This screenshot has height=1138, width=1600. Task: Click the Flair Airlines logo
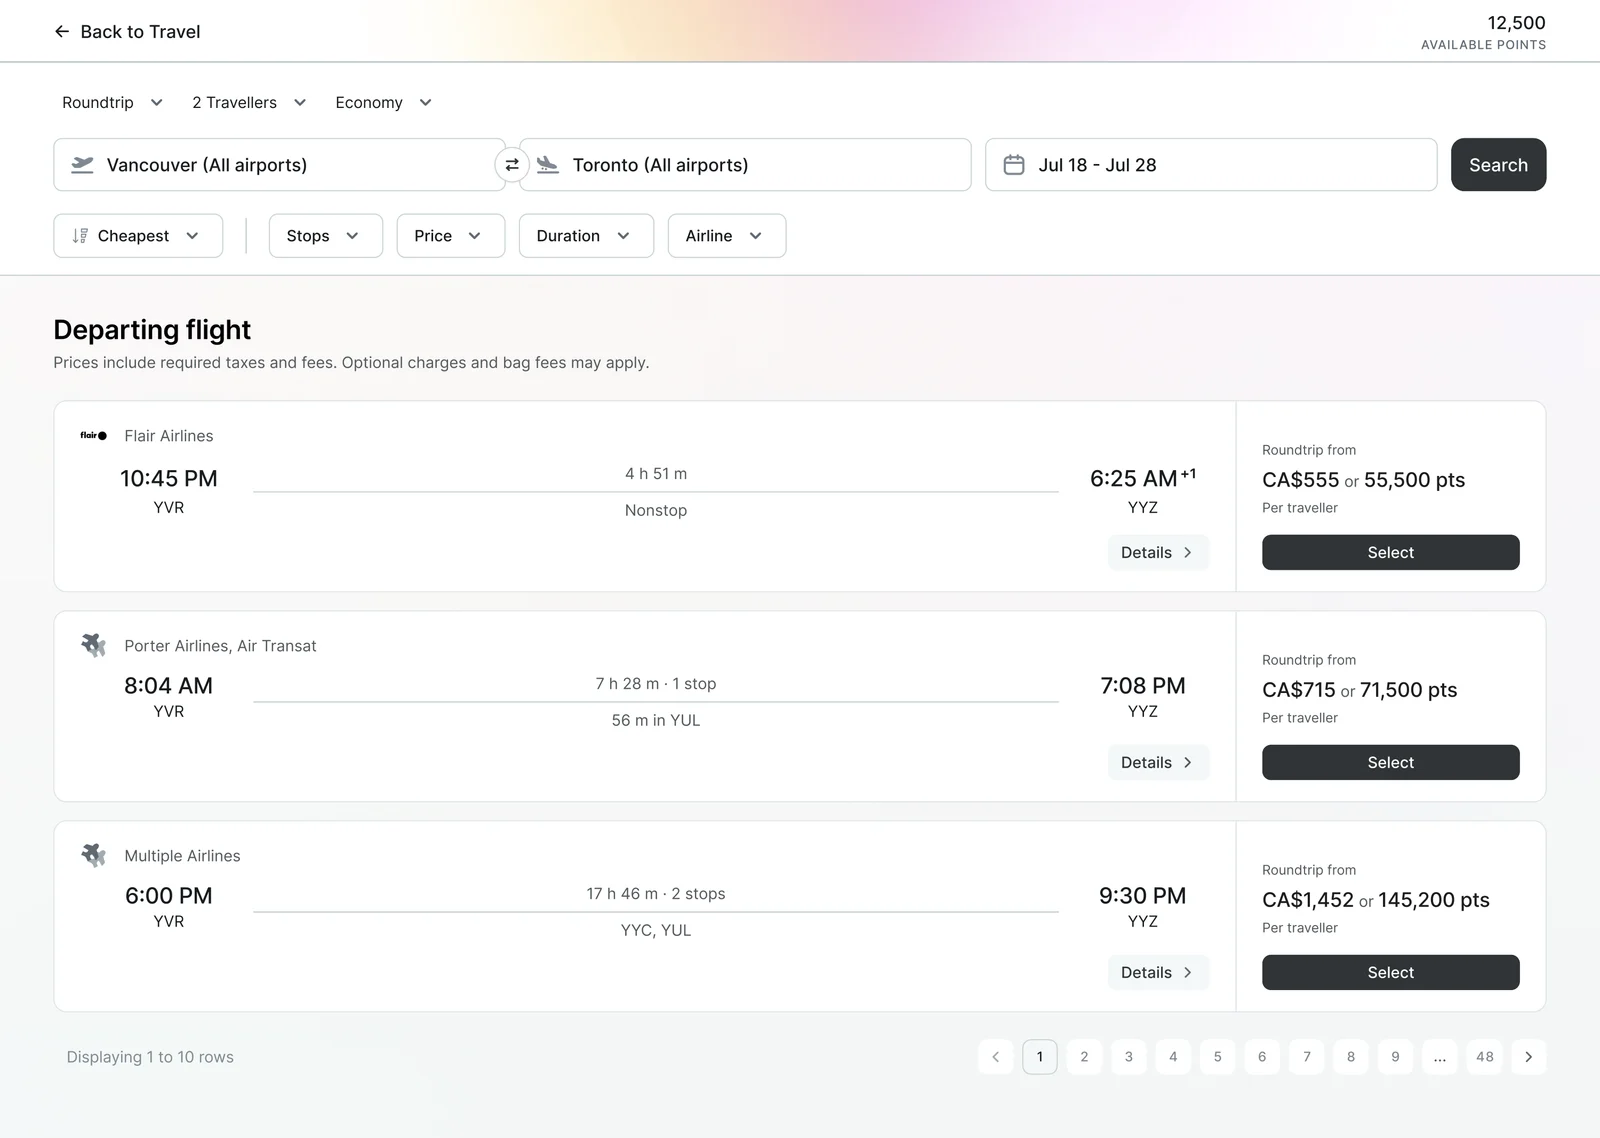coord(94,436)
